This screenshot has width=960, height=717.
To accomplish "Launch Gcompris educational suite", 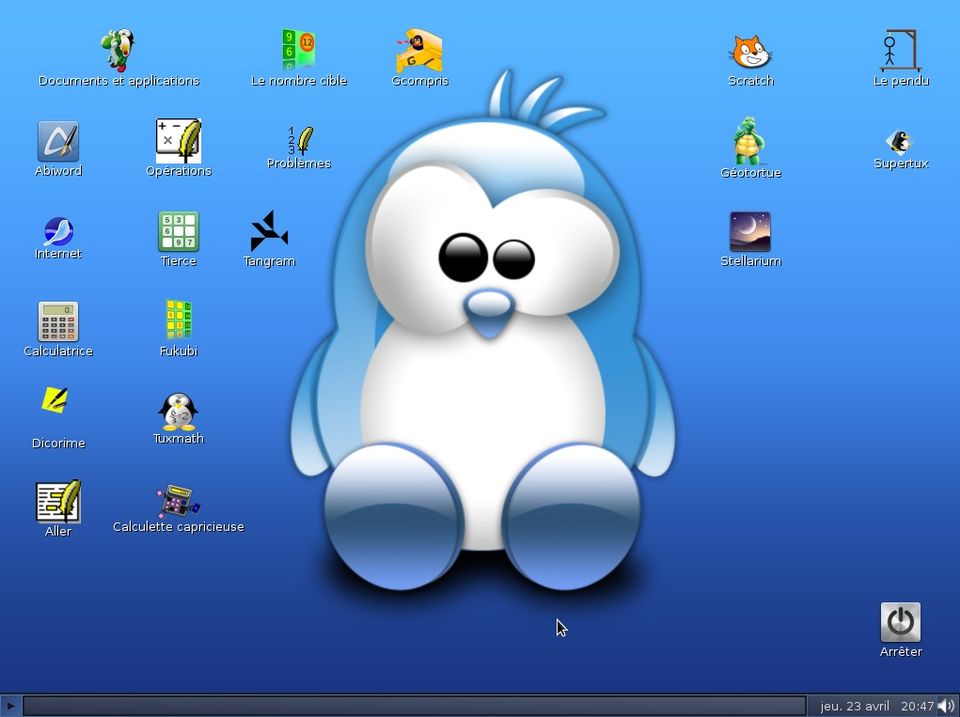I will point(420,49).
